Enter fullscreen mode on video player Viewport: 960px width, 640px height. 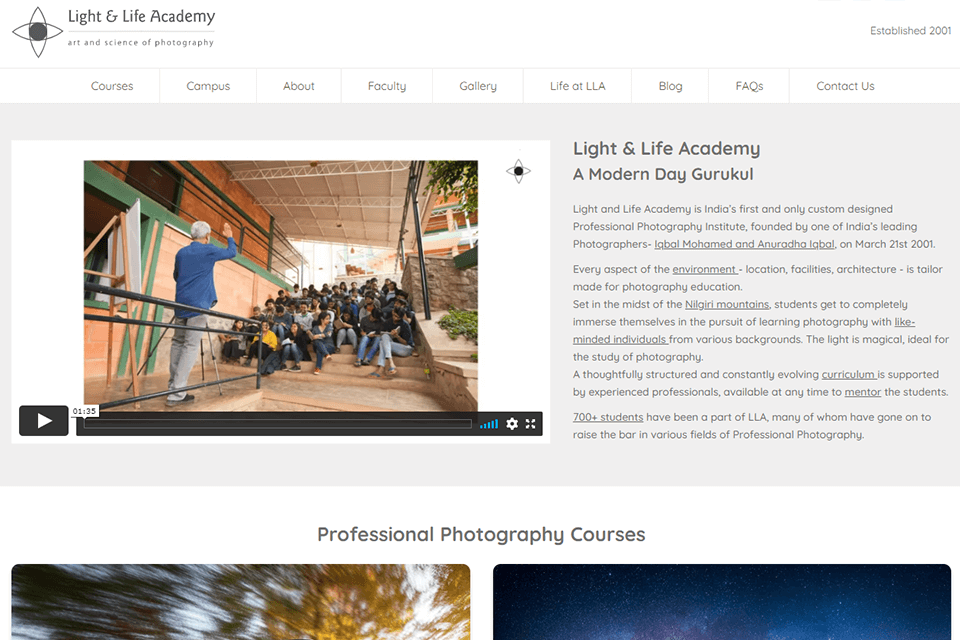click(x=530, y=424)
